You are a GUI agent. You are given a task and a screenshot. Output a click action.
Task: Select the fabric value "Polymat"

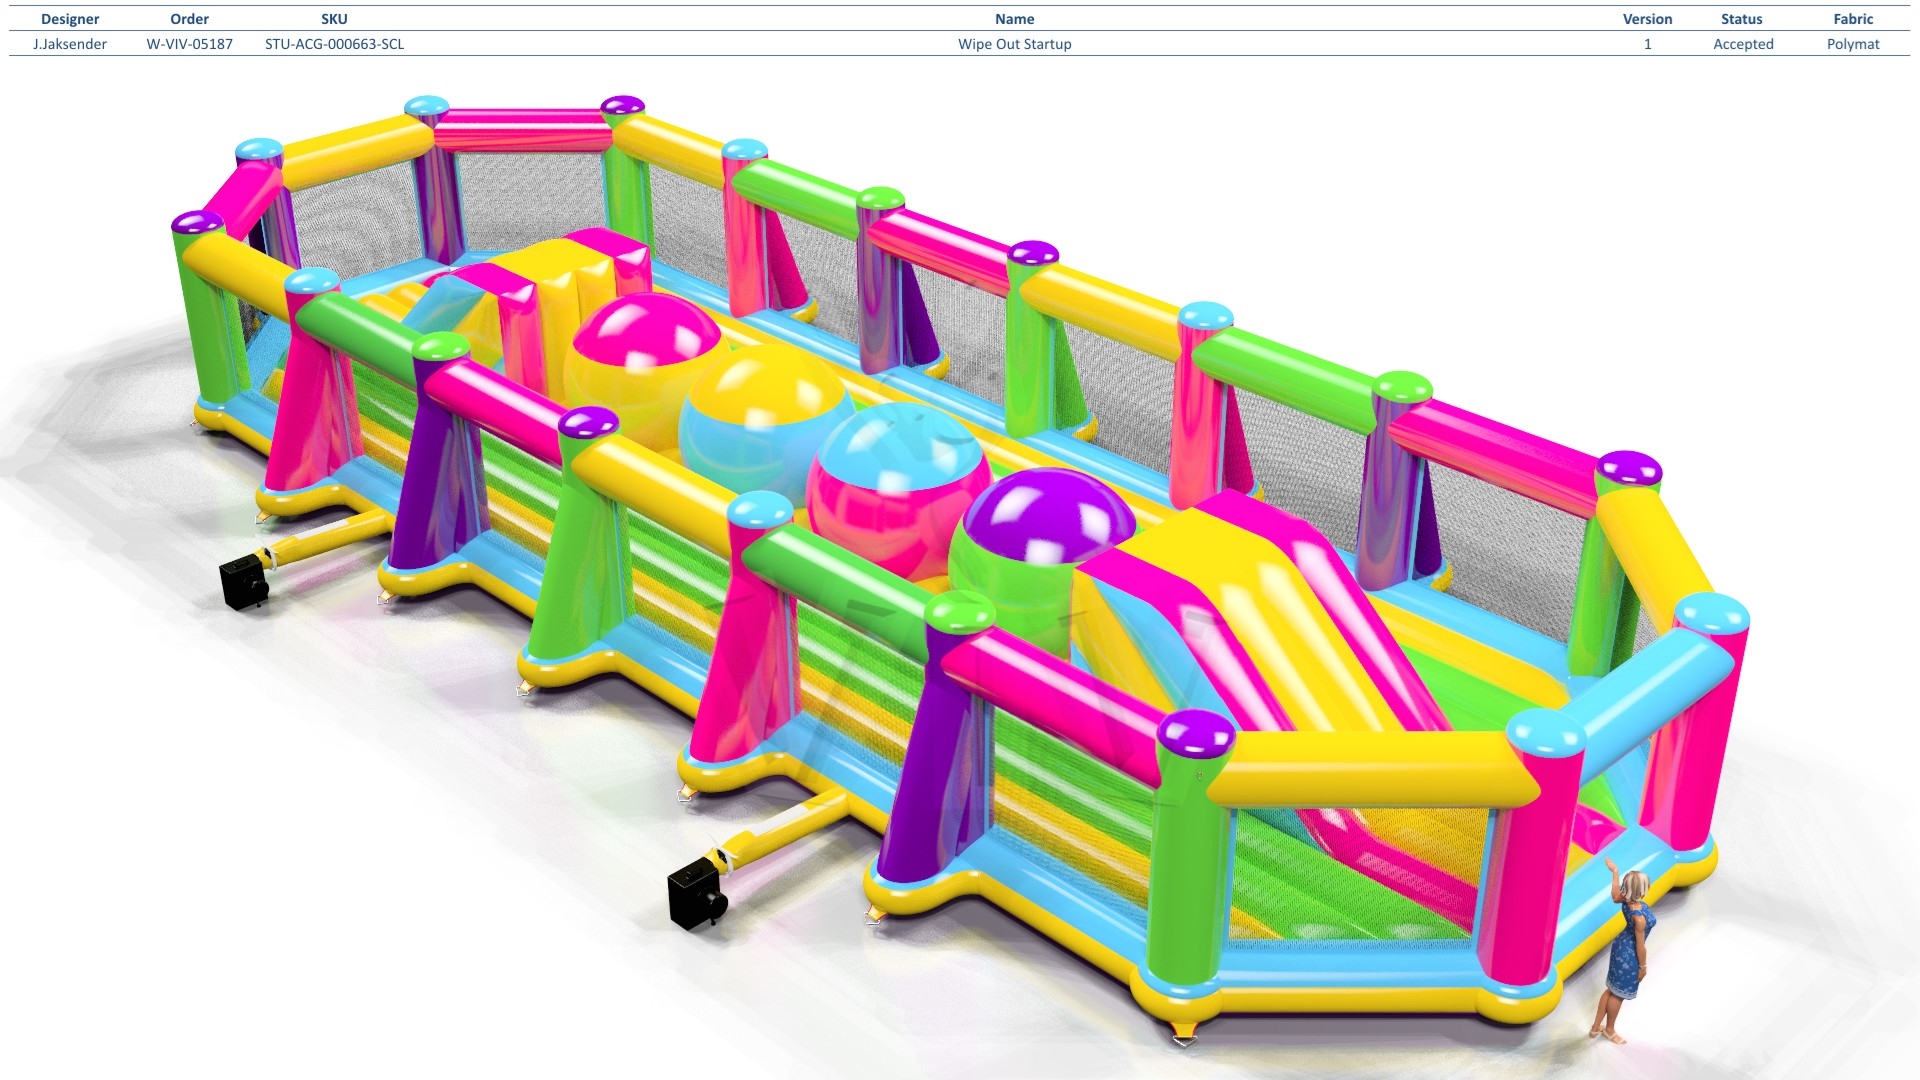(x=1853, y=44)
